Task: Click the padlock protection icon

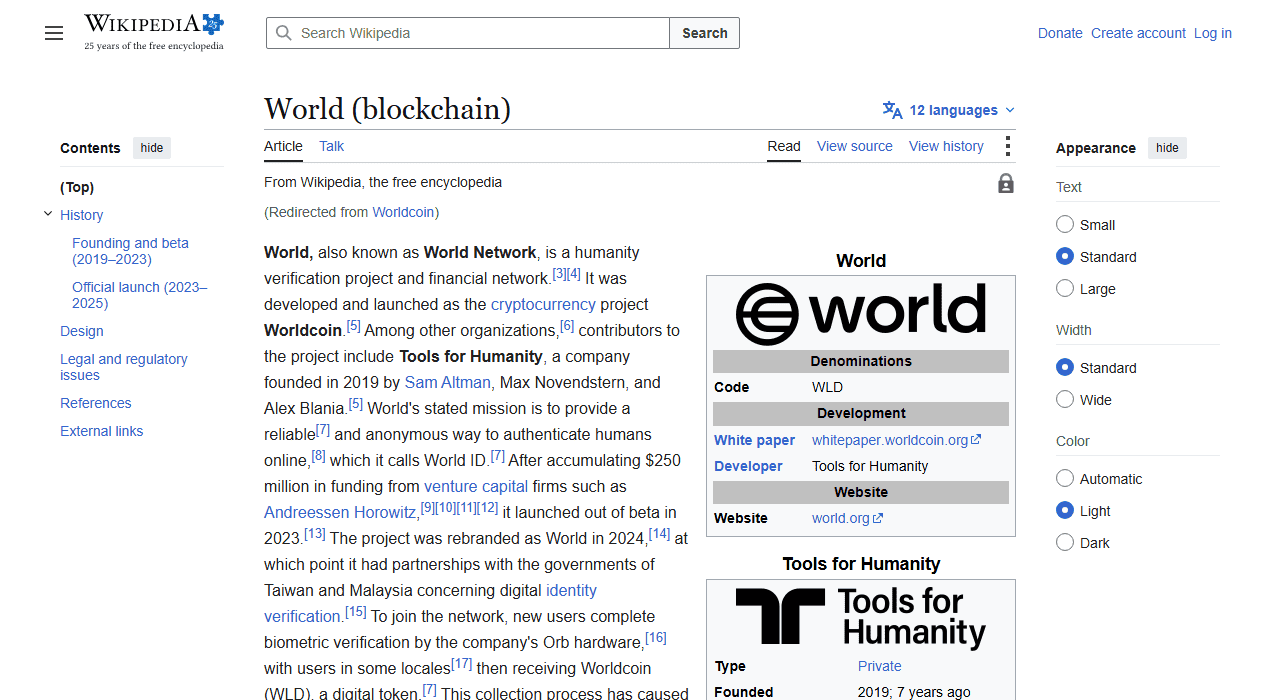Action: (x=1006, y=183)
